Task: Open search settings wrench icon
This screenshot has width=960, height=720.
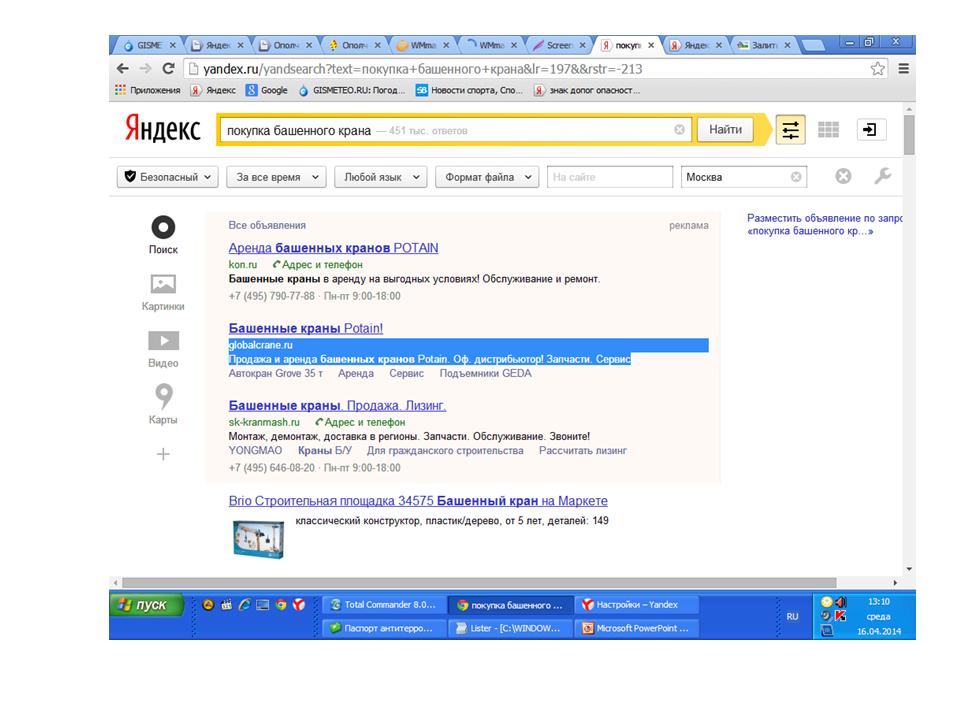Action: pos(882,176)
